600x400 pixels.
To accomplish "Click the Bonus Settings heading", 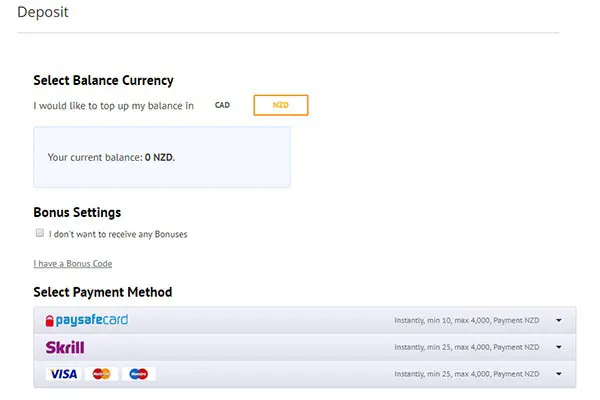I will coord(77,212).
